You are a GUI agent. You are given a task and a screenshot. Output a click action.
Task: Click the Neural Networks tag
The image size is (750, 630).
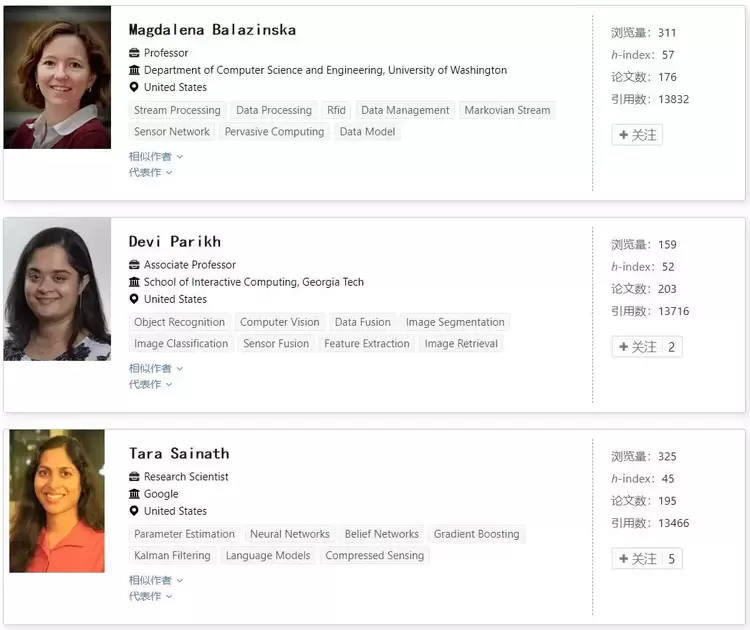click(290, 534)
